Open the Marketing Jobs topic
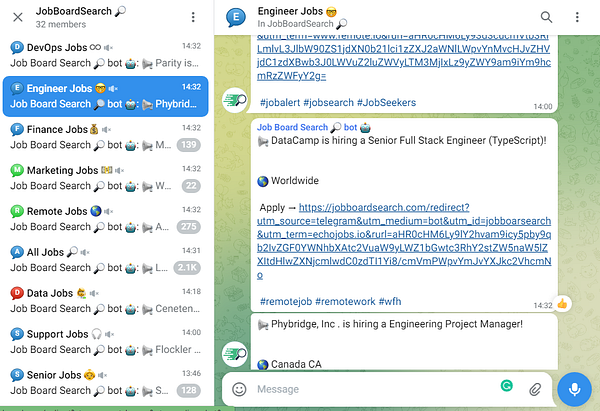This screenshot has width=600, height=411. point(106,178)
